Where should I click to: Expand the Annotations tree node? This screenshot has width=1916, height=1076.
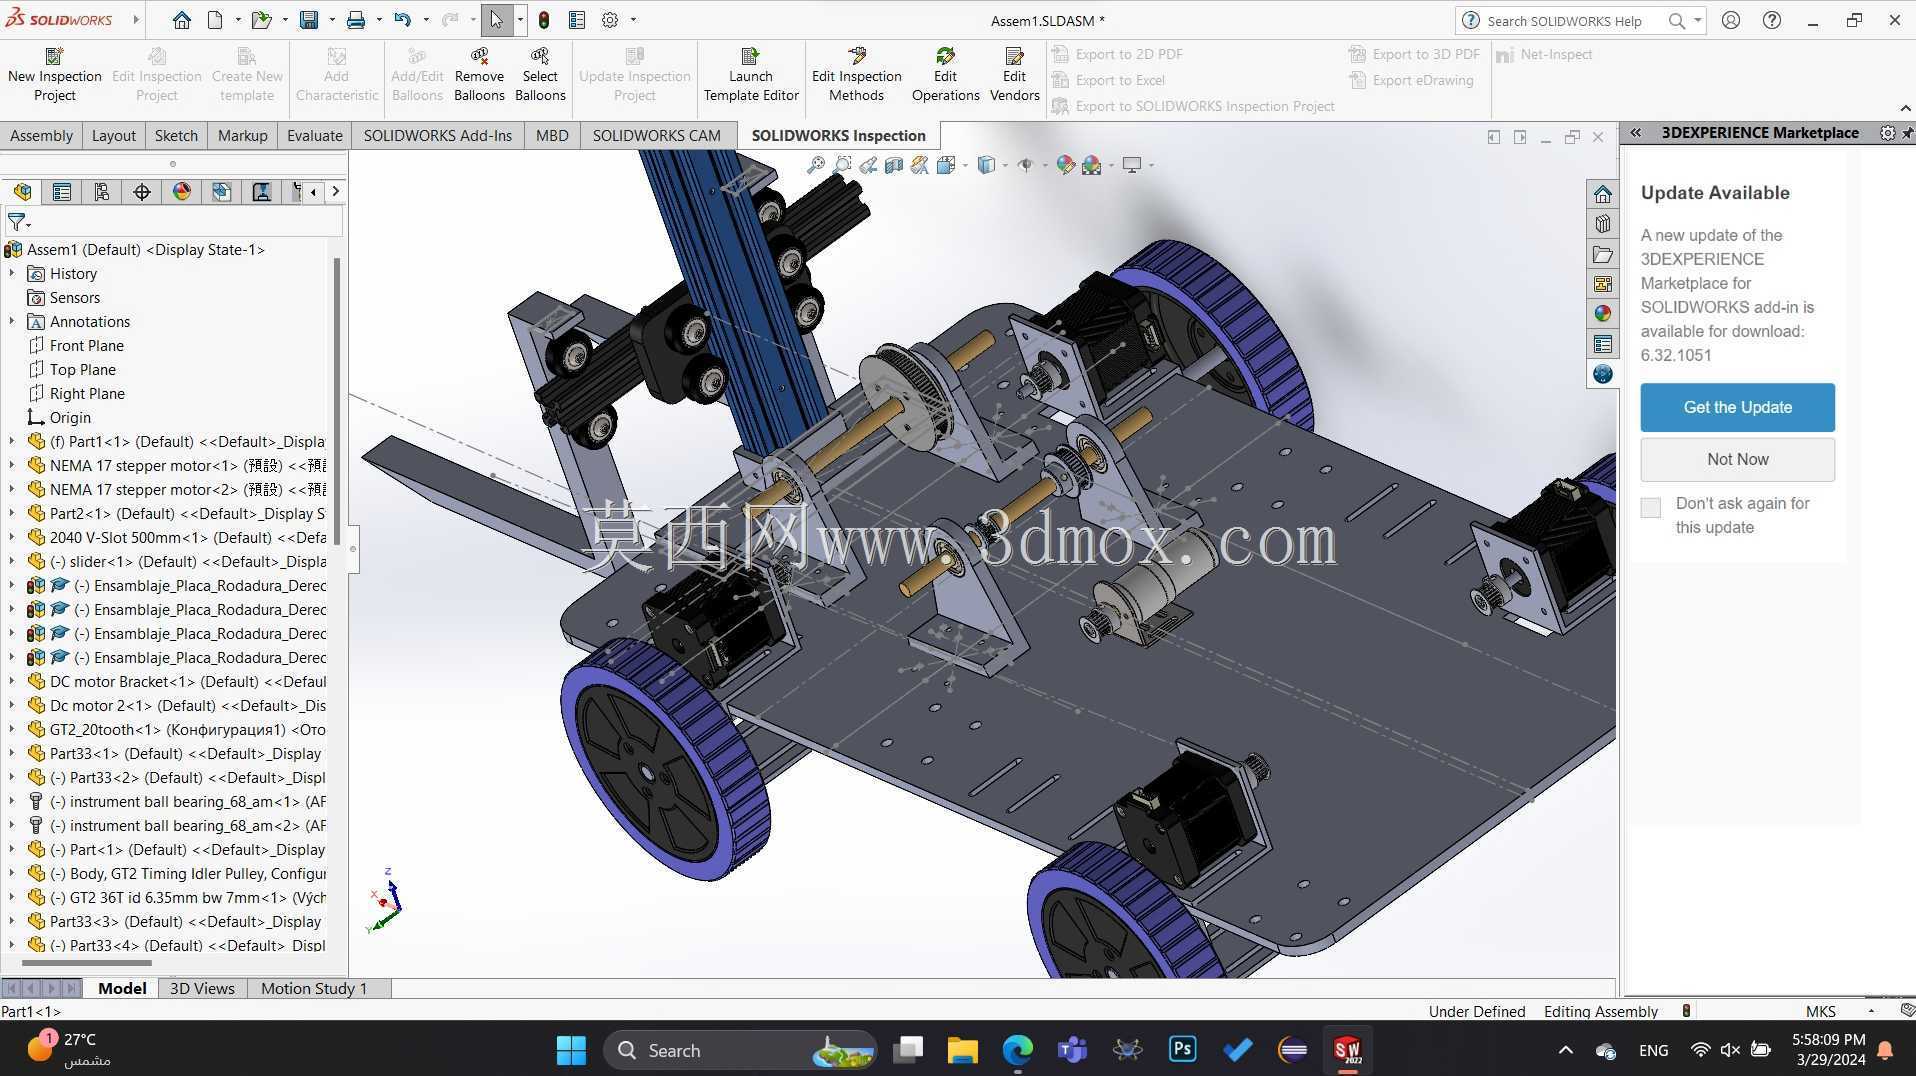click(12, 321)
